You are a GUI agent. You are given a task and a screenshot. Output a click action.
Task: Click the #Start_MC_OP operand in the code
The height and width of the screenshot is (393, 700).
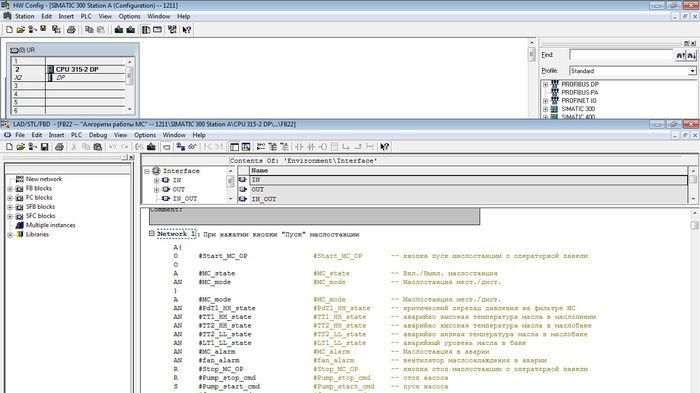223,256
